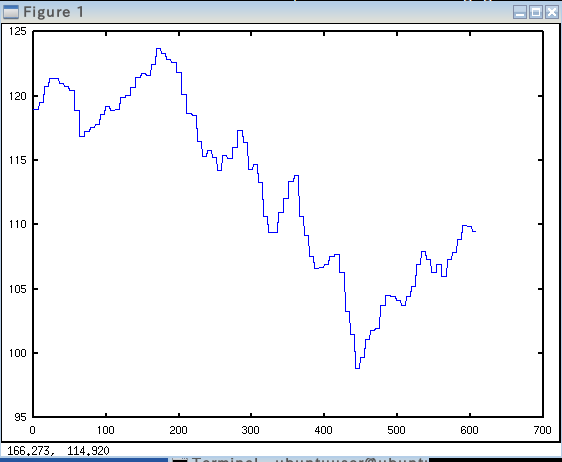Click the starting point of the blue curve

[x=34, y=109]
